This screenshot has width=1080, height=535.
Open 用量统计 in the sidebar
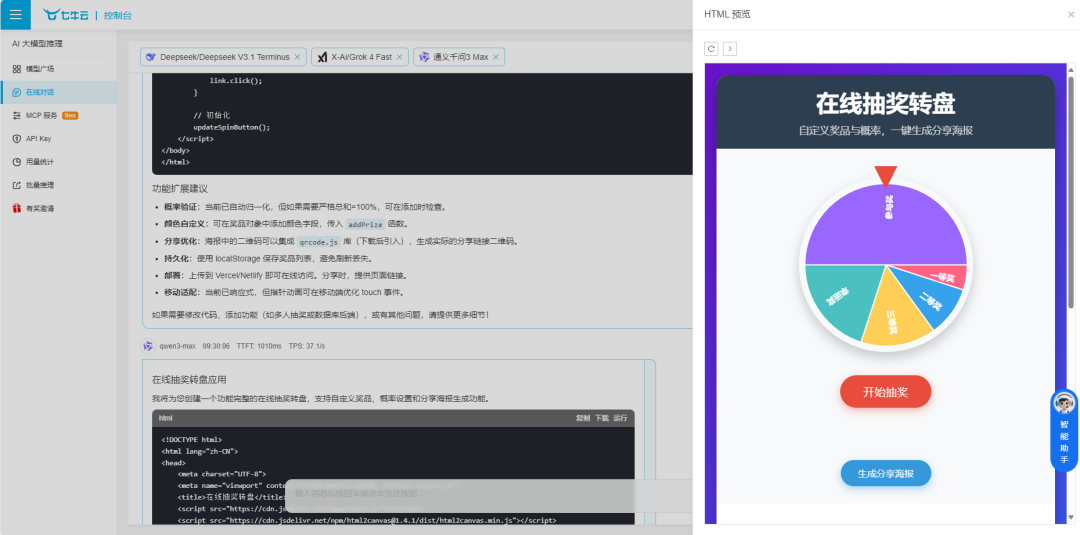click(x=40, y=161)
